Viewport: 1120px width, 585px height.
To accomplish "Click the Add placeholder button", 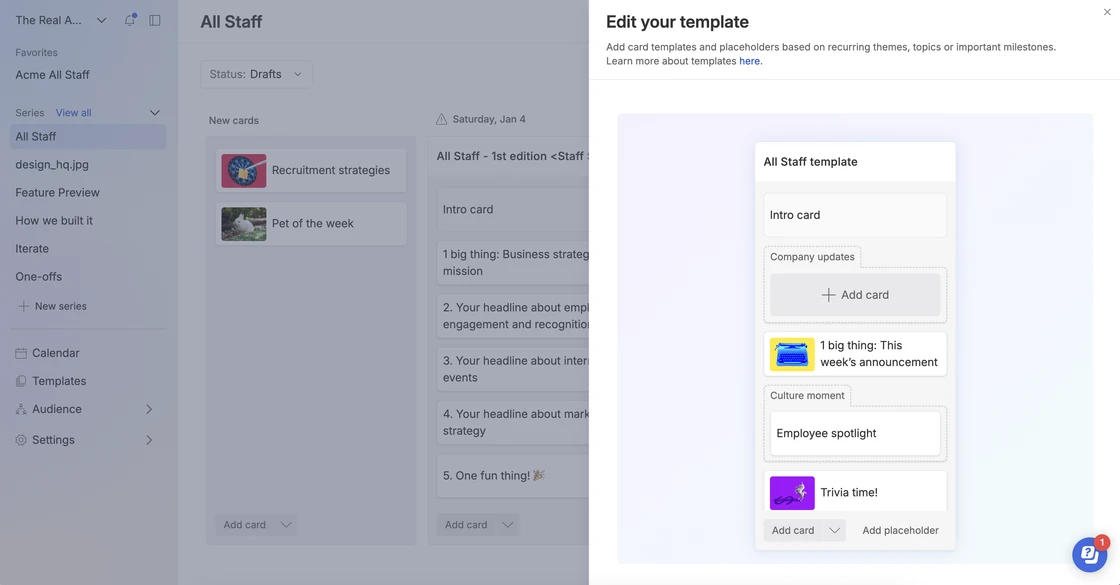I will click(x=900, y=530).
